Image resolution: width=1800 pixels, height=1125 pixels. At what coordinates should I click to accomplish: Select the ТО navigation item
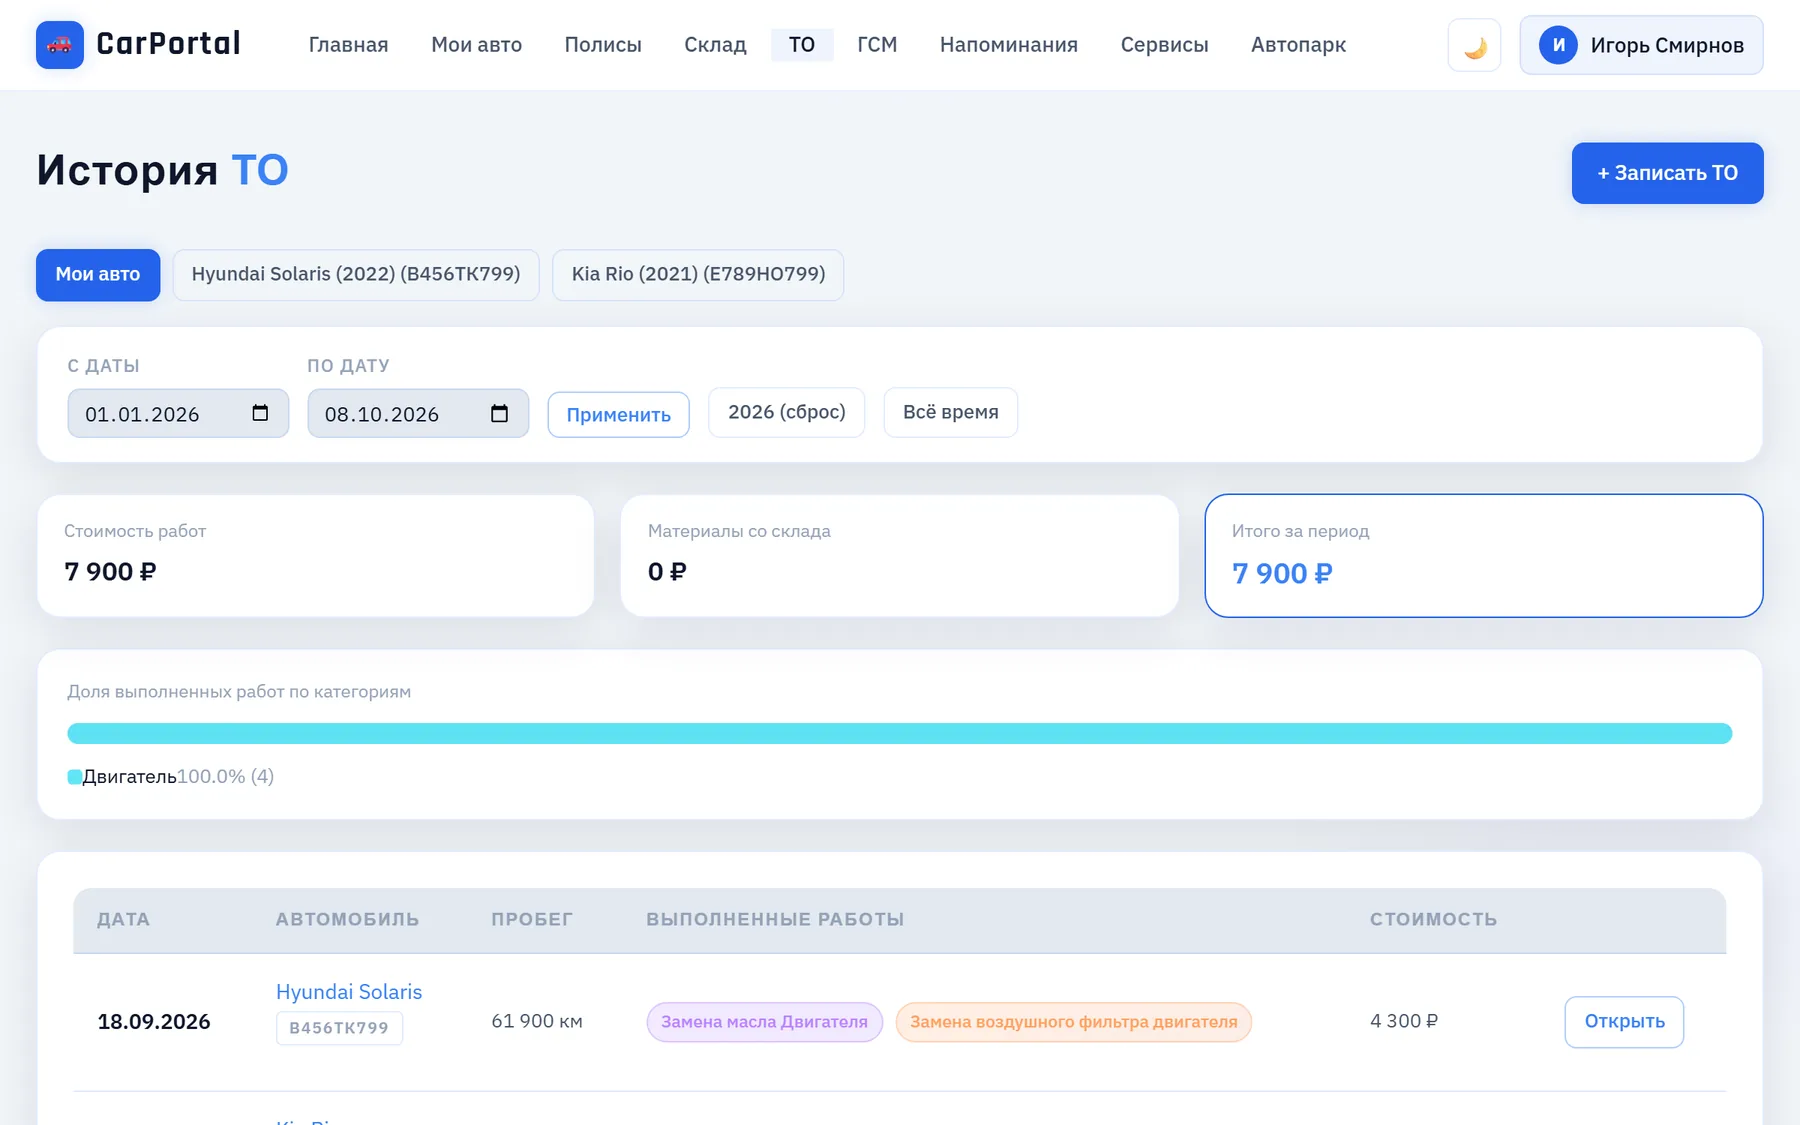(x=802, y=45)
